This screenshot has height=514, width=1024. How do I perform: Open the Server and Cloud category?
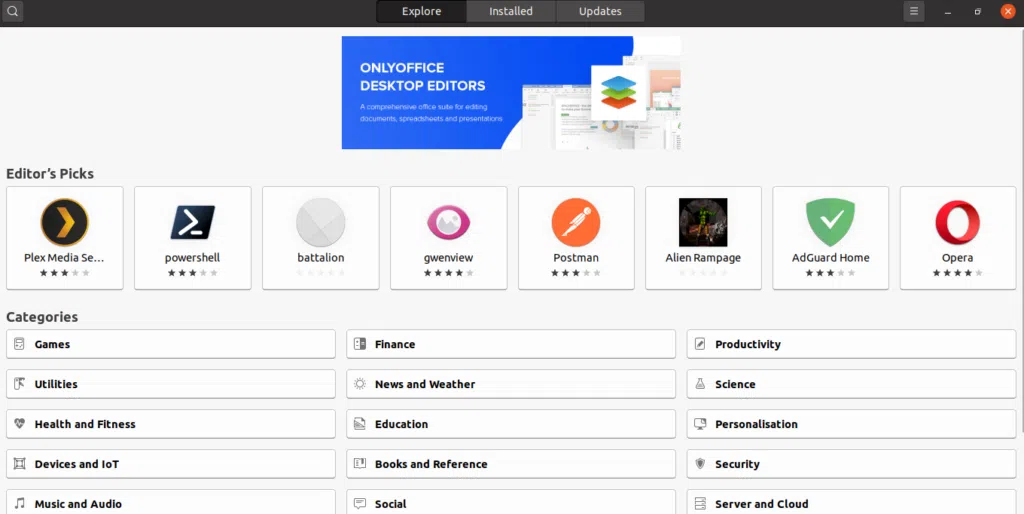click(851, 502)
